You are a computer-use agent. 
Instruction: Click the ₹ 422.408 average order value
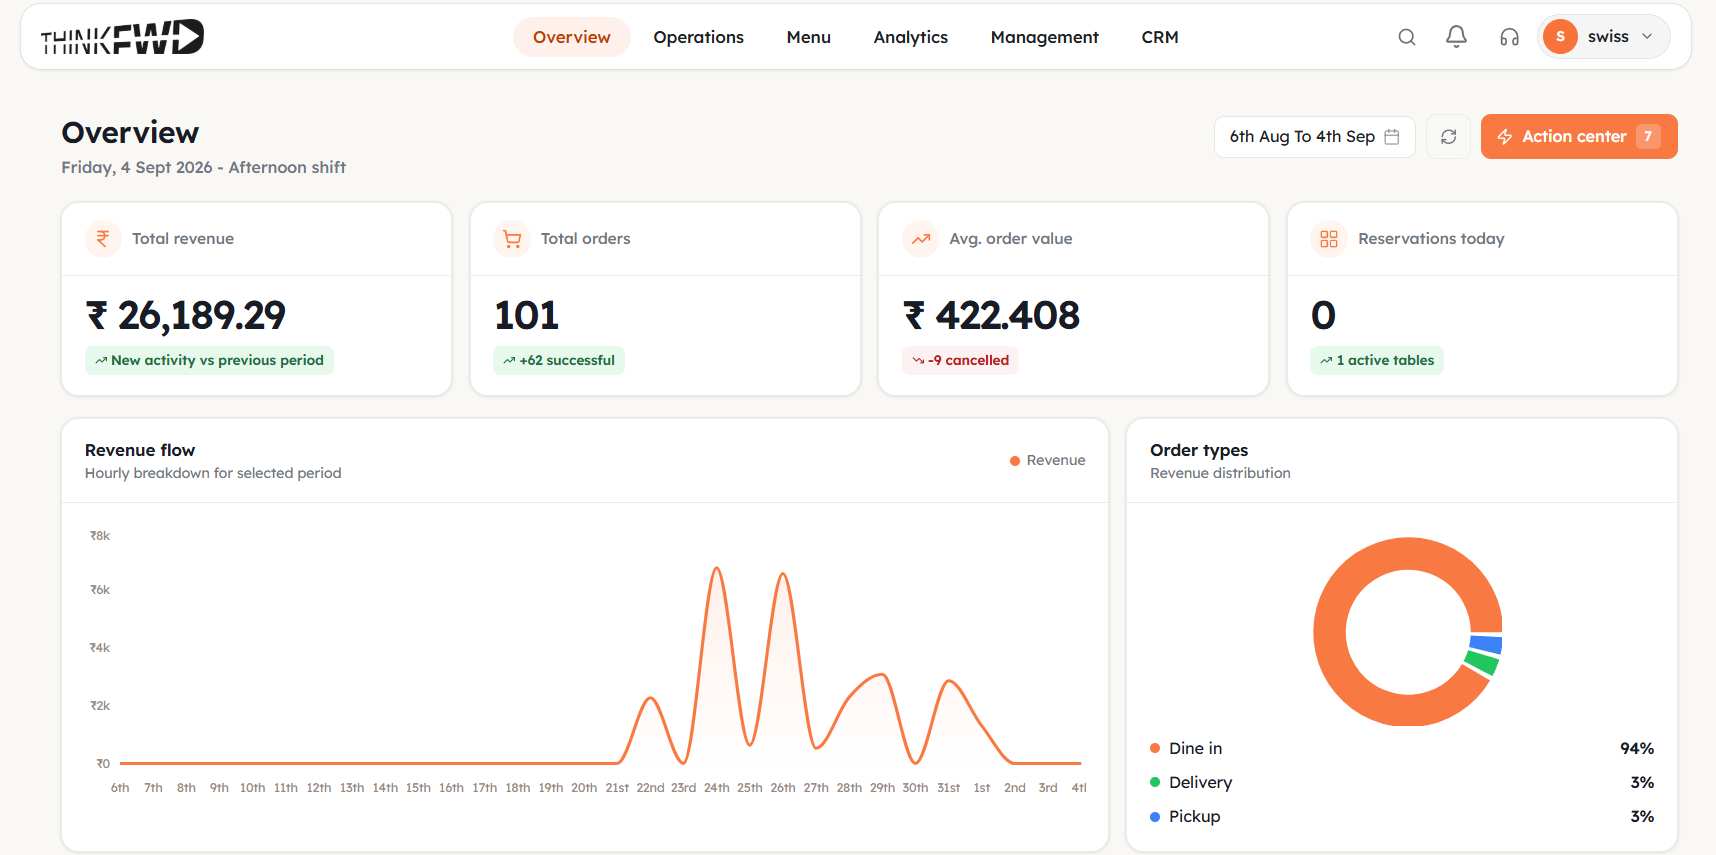992,316
